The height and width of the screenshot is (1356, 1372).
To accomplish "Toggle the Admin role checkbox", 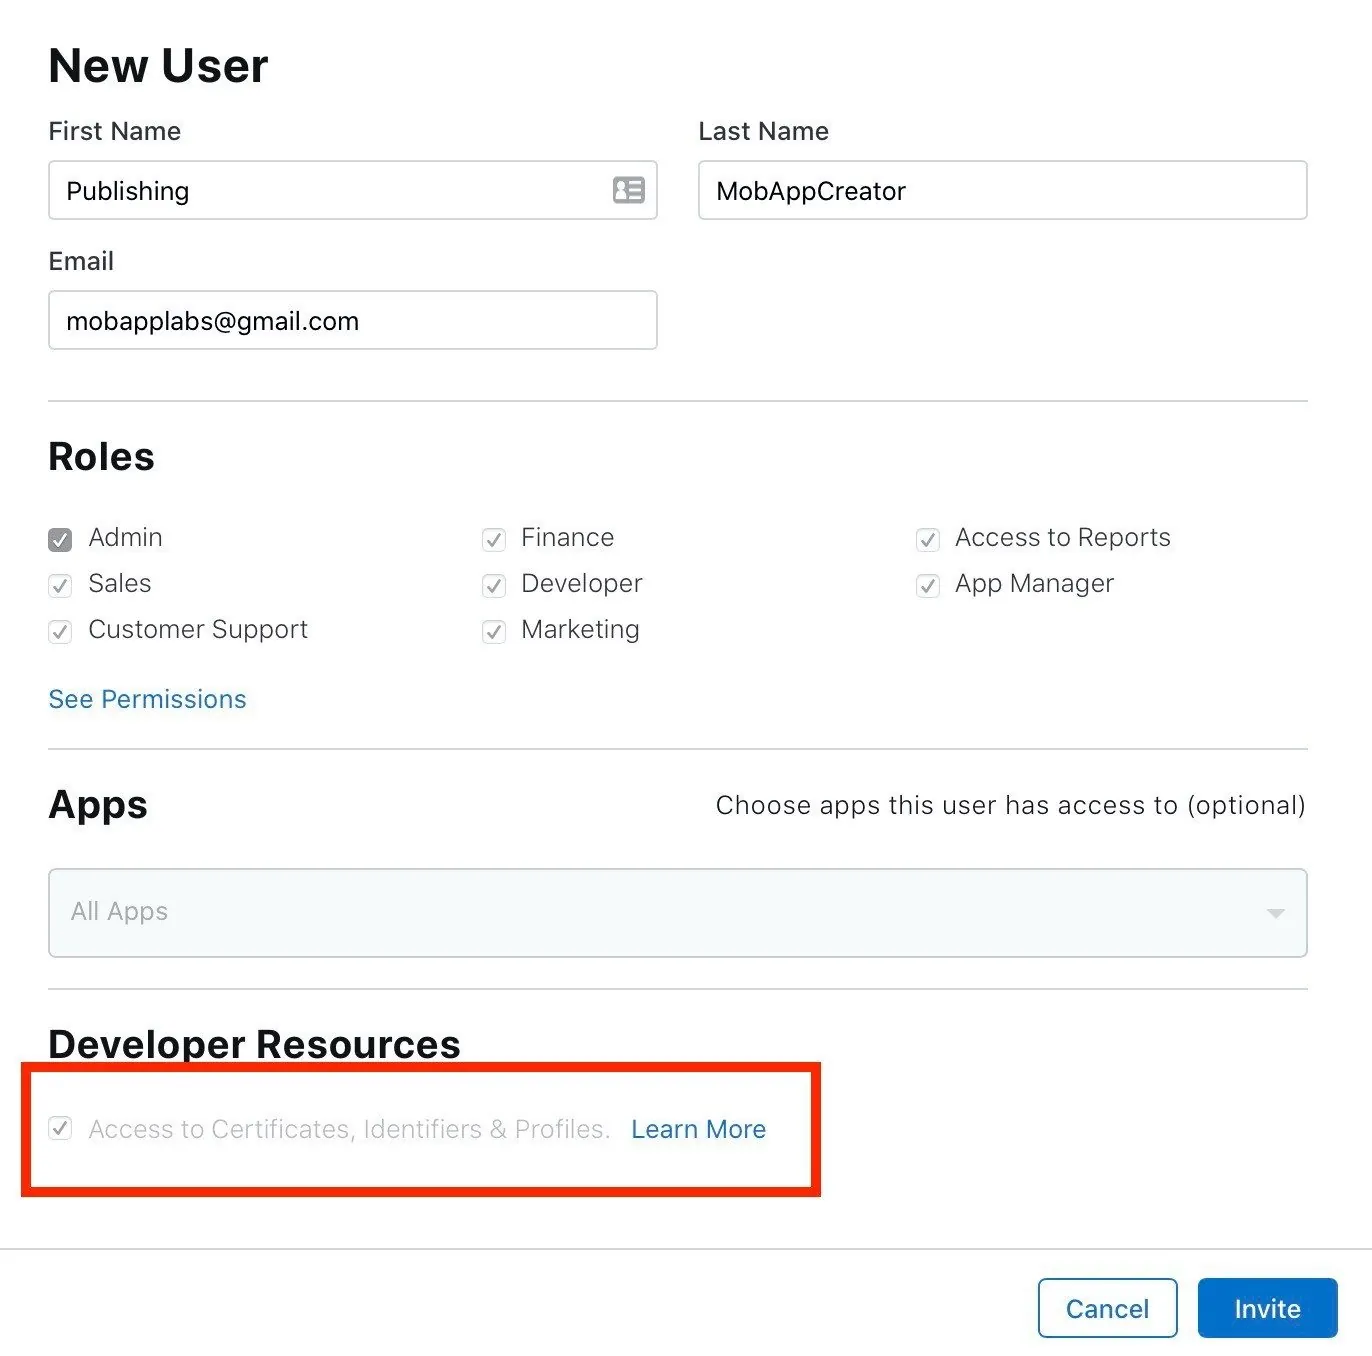I will (x=60, y=540).
